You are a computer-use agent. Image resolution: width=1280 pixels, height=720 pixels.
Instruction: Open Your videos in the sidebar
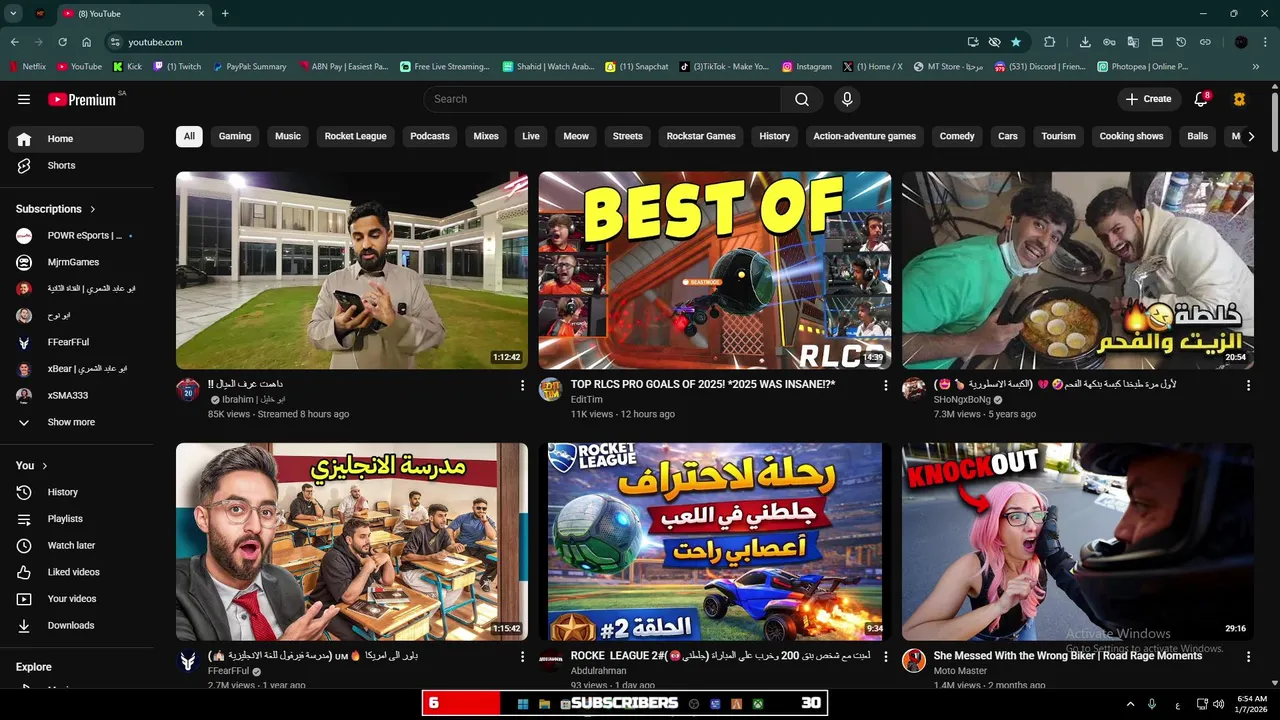76,599
